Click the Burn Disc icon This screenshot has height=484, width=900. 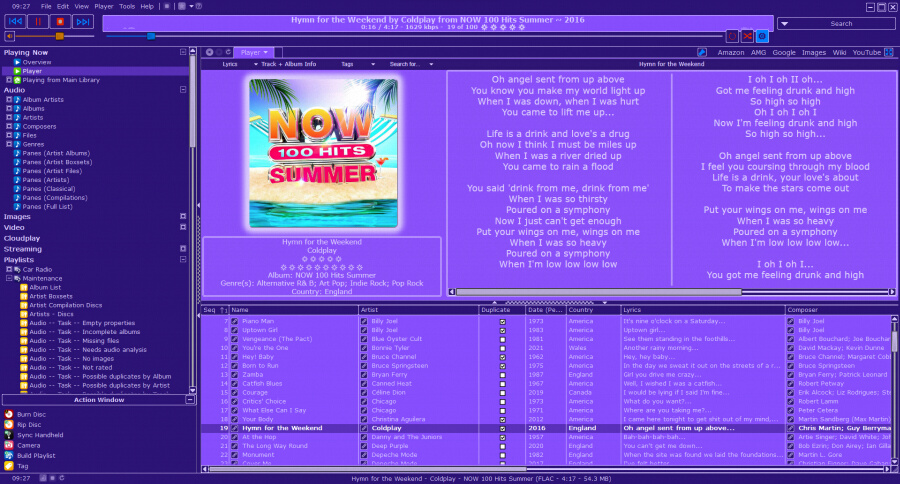tap(9, 414)
